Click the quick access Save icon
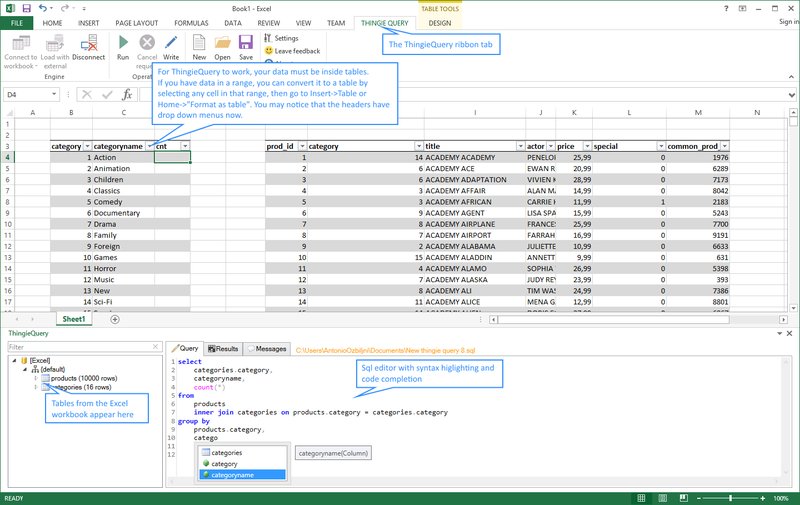Screen dimensions: 800x505 pyautogui.click(x=27, y=8)
